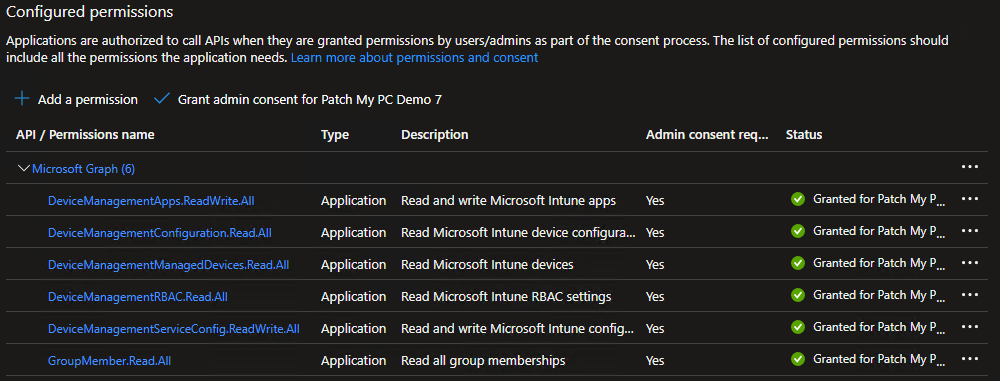Click the Admin consent required column header
The width and height of the screenshot is (1000, 381).
tap(707, 135)
